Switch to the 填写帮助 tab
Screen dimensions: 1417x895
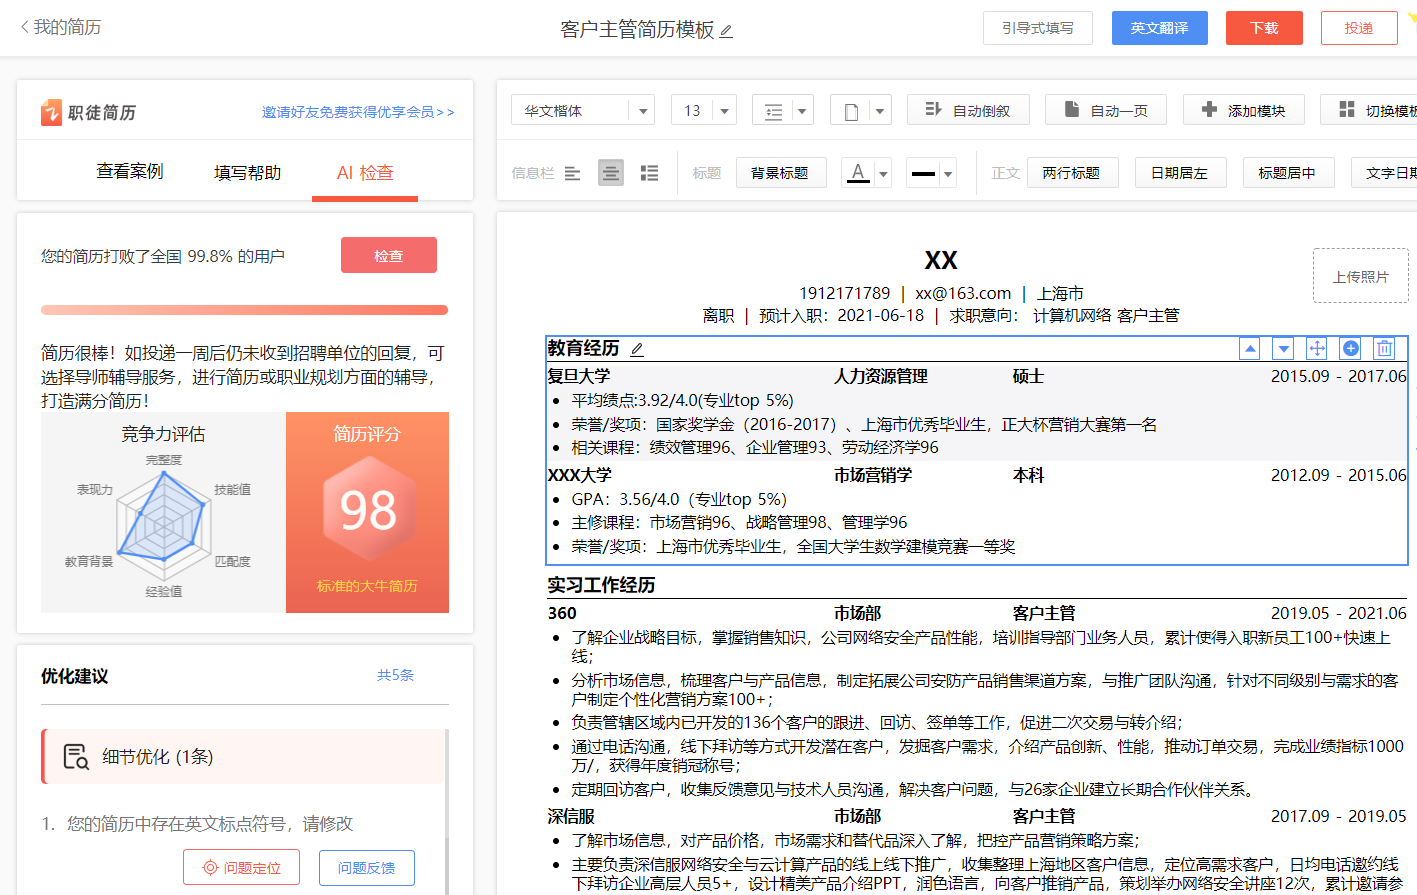[x=247, y=172]
